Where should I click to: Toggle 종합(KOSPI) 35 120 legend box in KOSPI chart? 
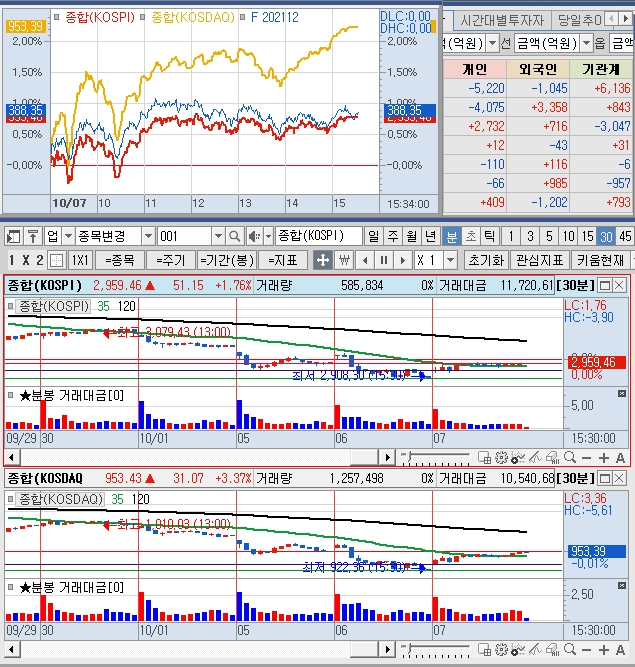point(11,306)
